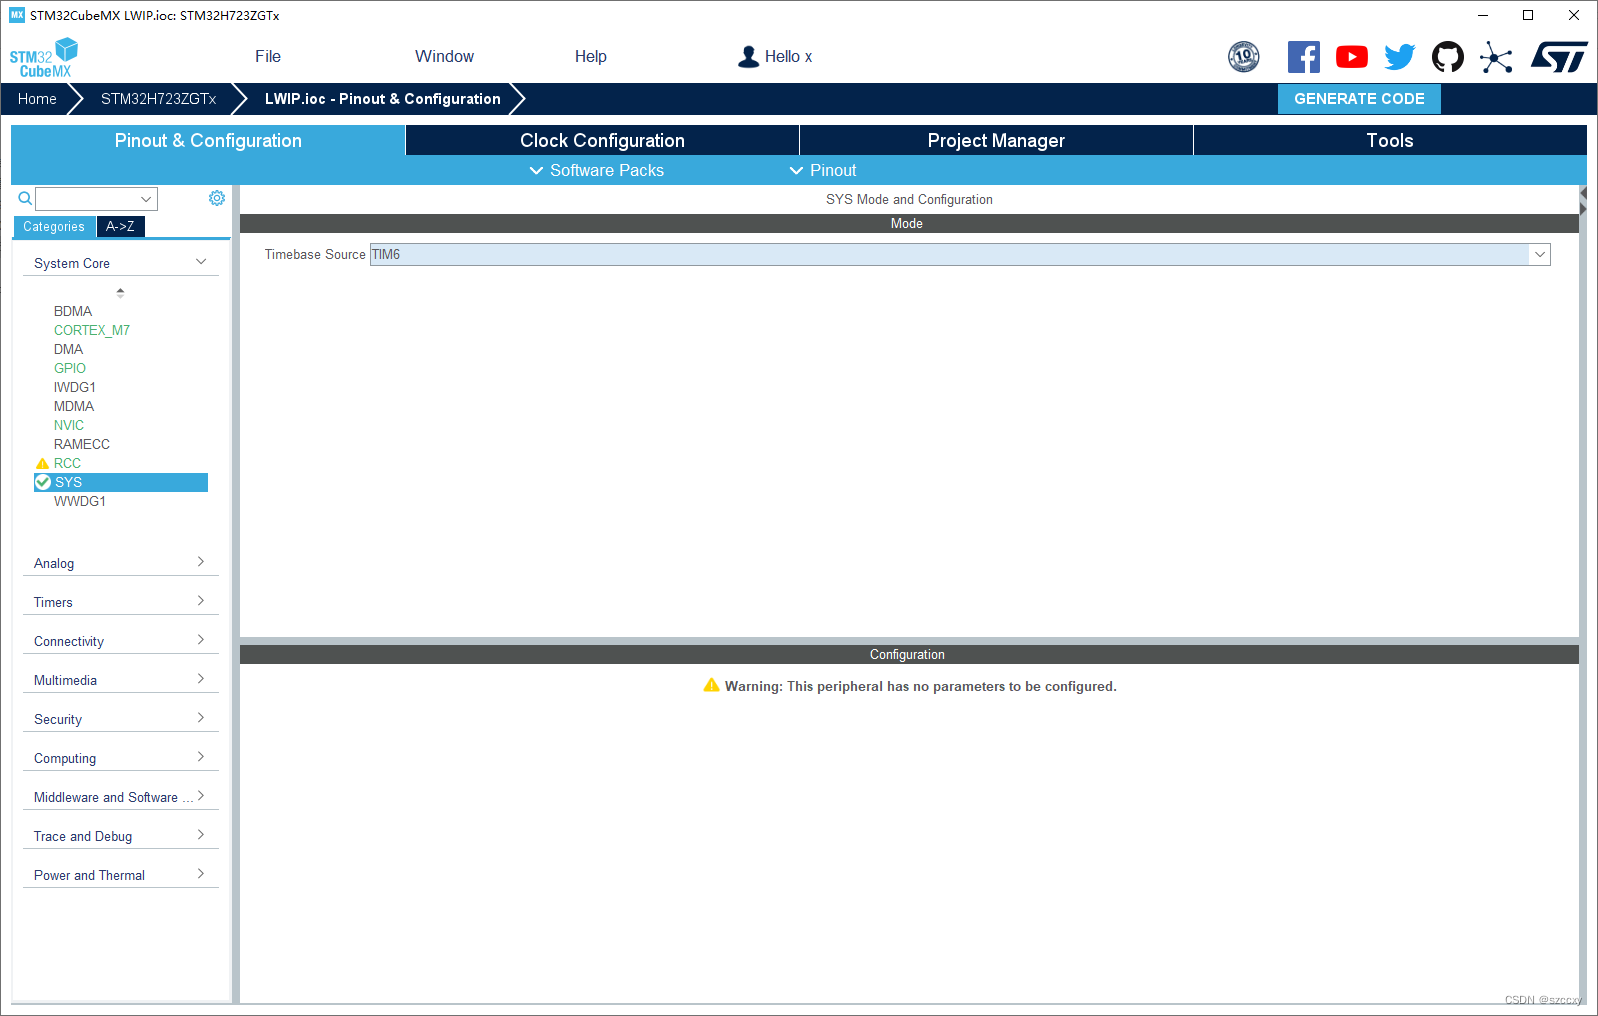Open the Twitter bird icon link

(1400, 57)
